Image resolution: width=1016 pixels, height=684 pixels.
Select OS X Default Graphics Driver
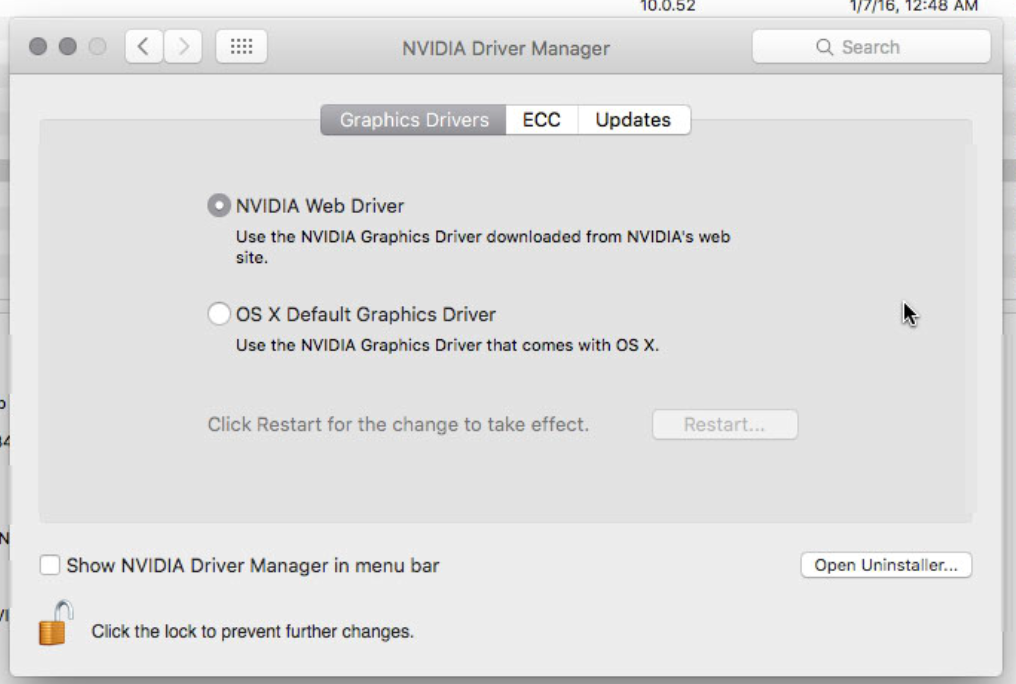pos(219,314)
